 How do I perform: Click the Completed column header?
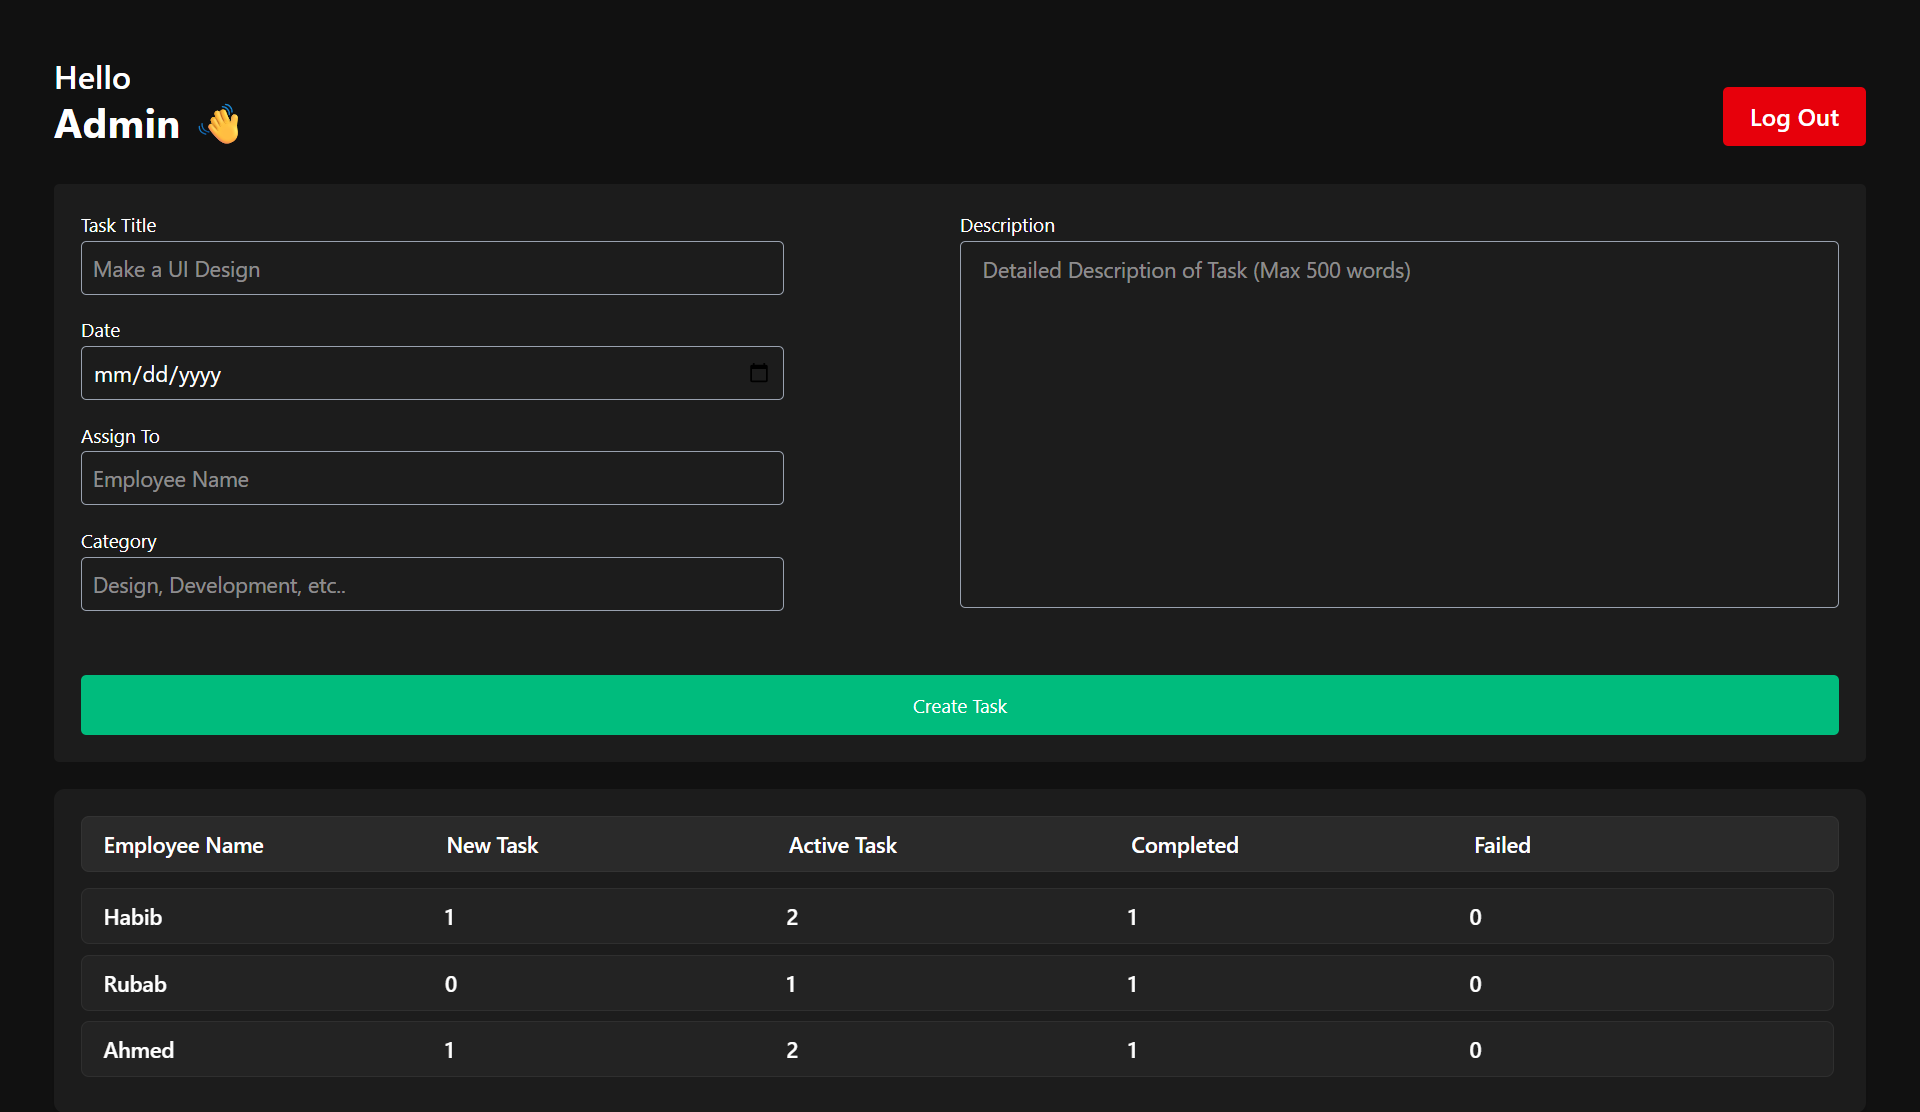(x=1184, y=845)
